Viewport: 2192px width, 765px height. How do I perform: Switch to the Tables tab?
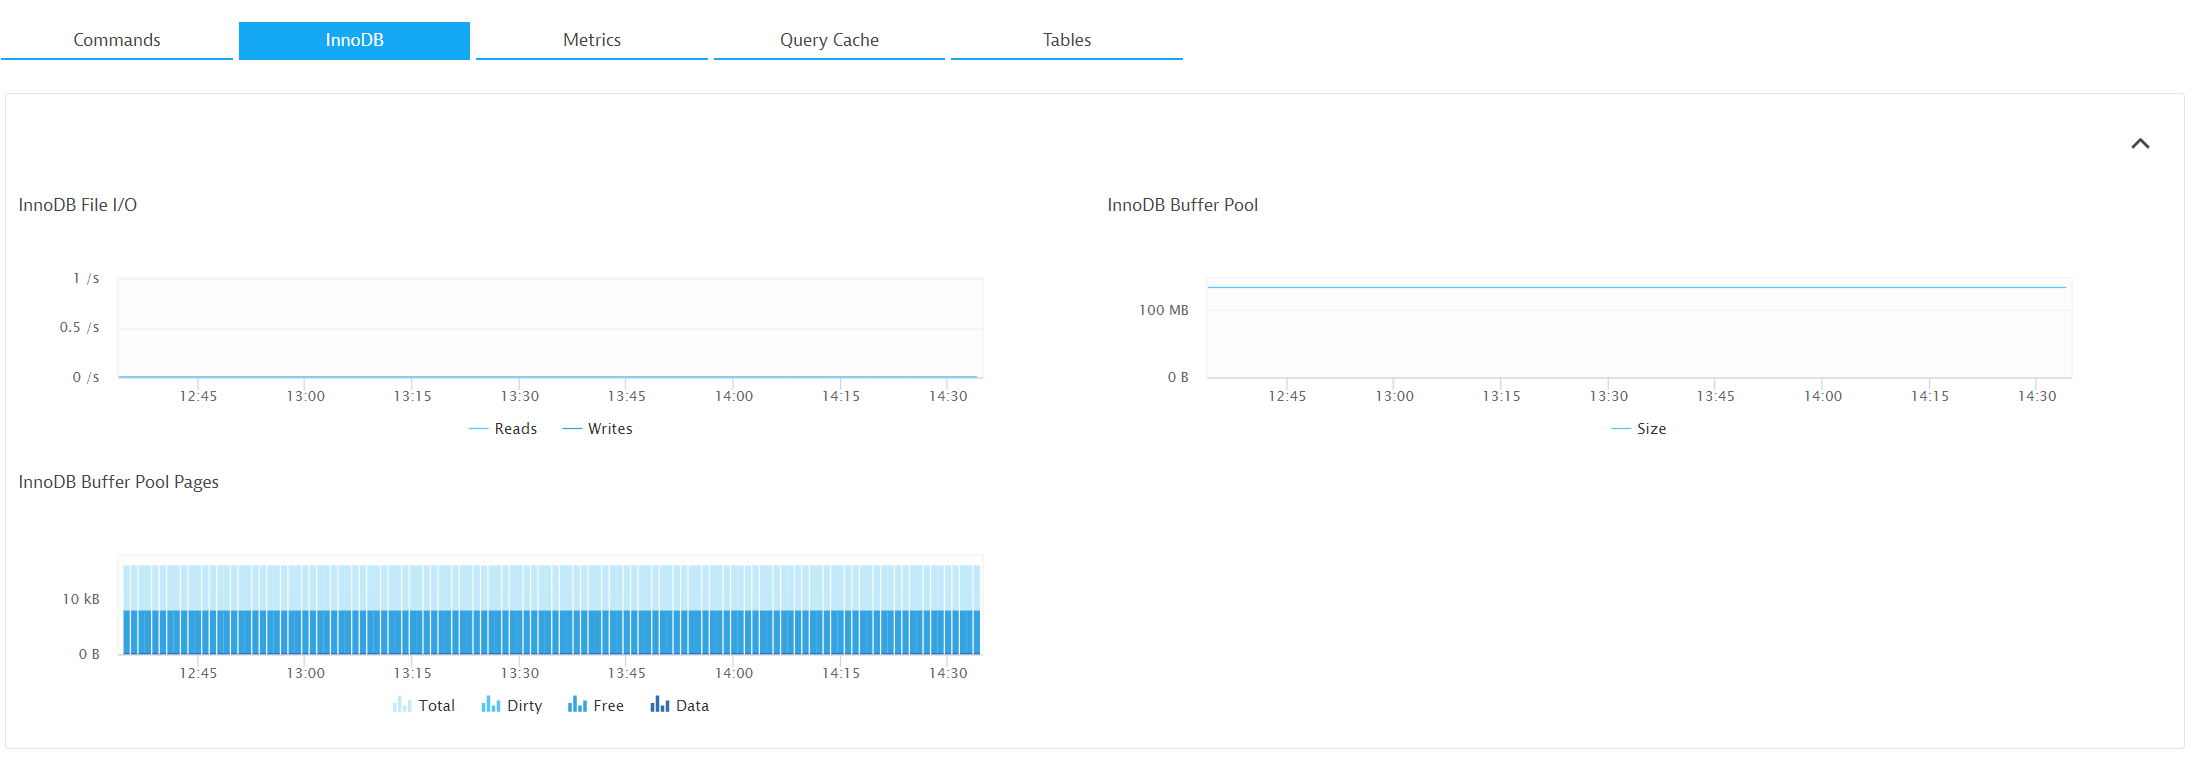point(1067,40)
